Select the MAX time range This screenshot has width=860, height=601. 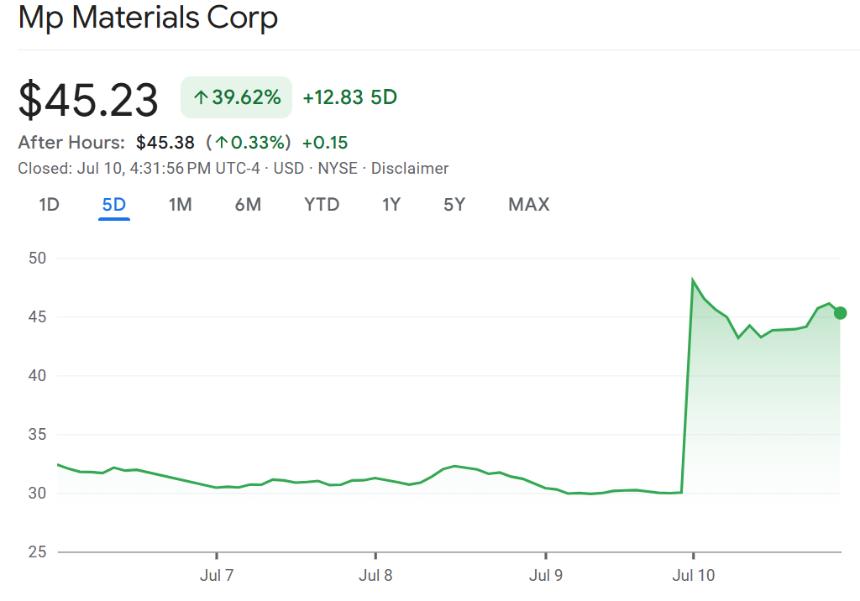(x=529, y=205)
